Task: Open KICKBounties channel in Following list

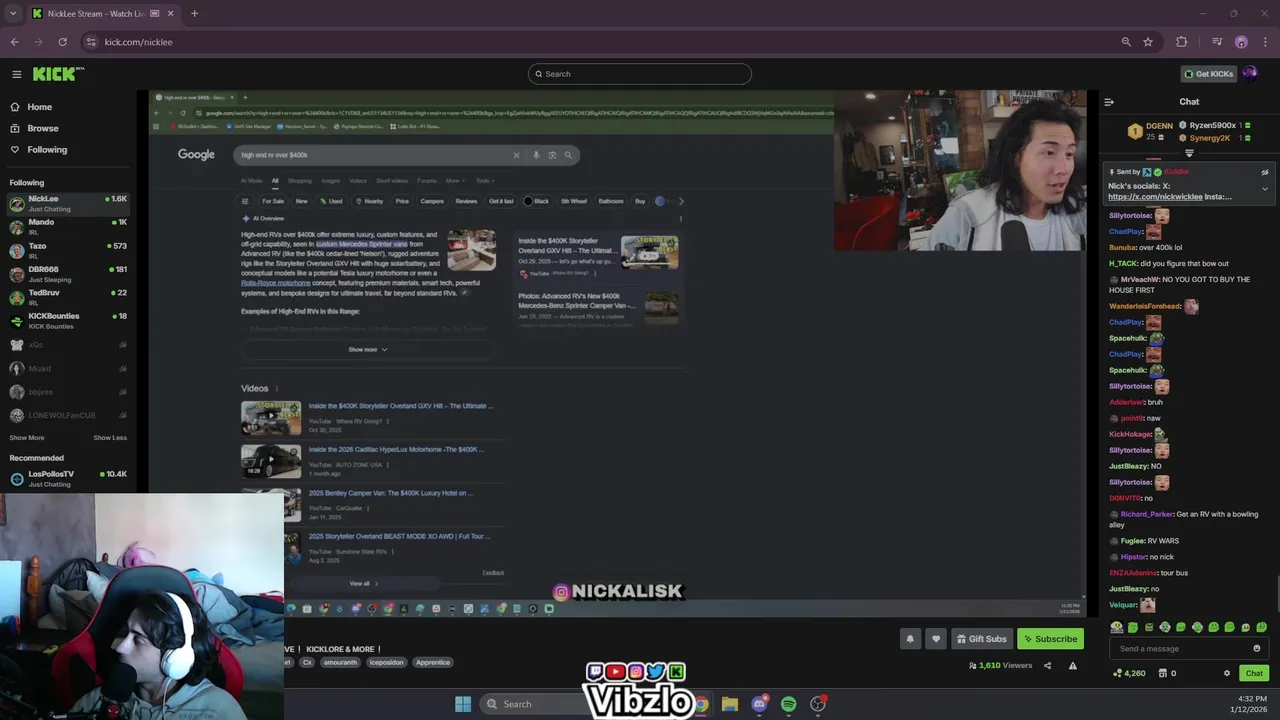Action: click(x=68, y=320)
